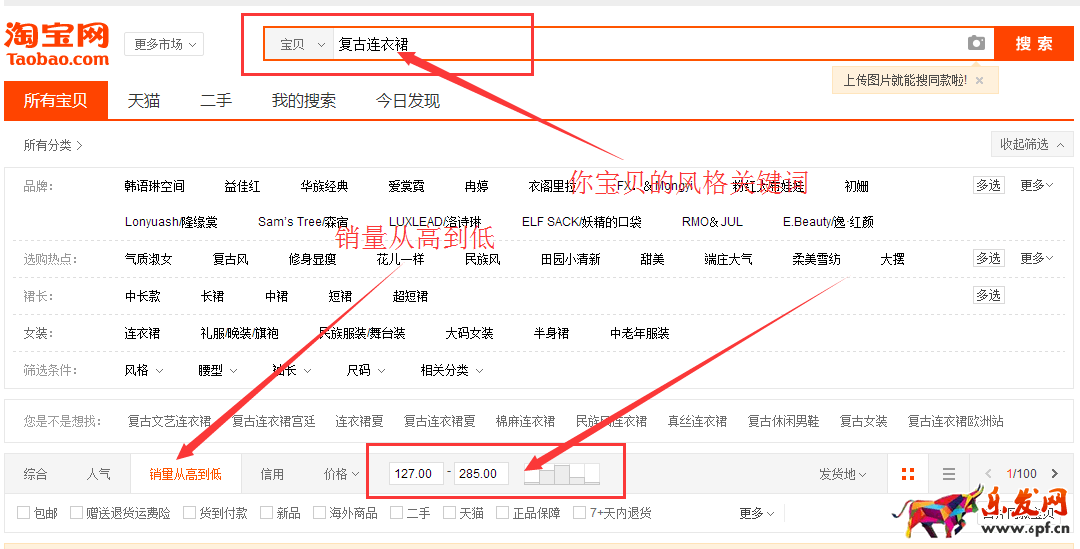This screenshot has width=1080, height=549.
Task: Sort by 销量从高到低 tab
Action: [186, 474]
